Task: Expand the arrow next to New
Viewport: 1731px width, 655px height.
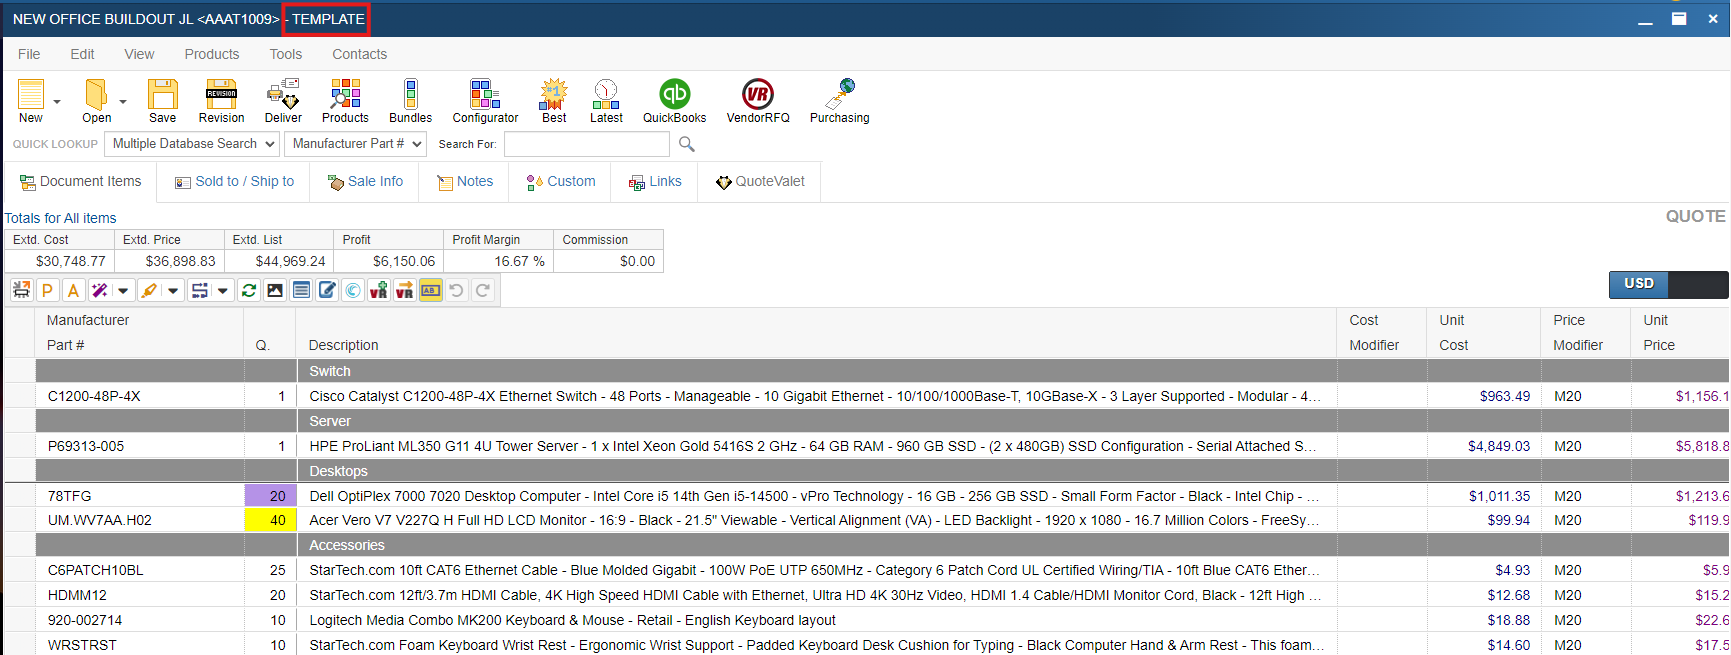Action: click(x=57, y=101)
